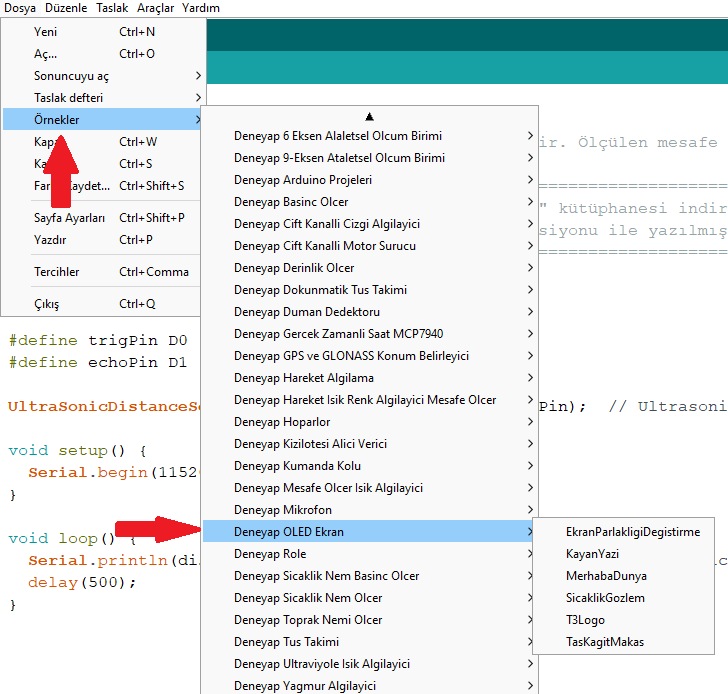This screenshot has width=728, height=694.
Task: Open Tercihler preferences
Action: [x=57, y=272]
